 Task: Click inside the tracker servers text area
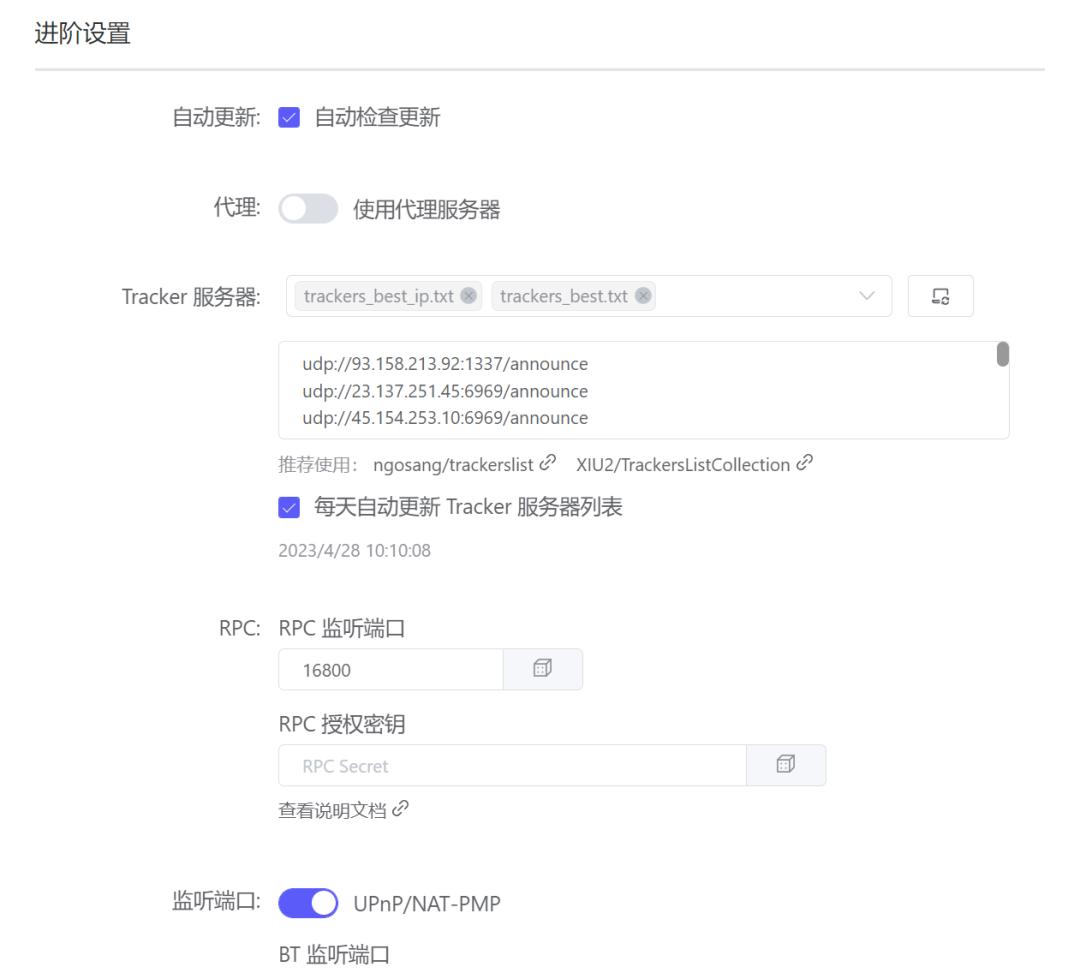pyautogui.click(x=640, y=390)
